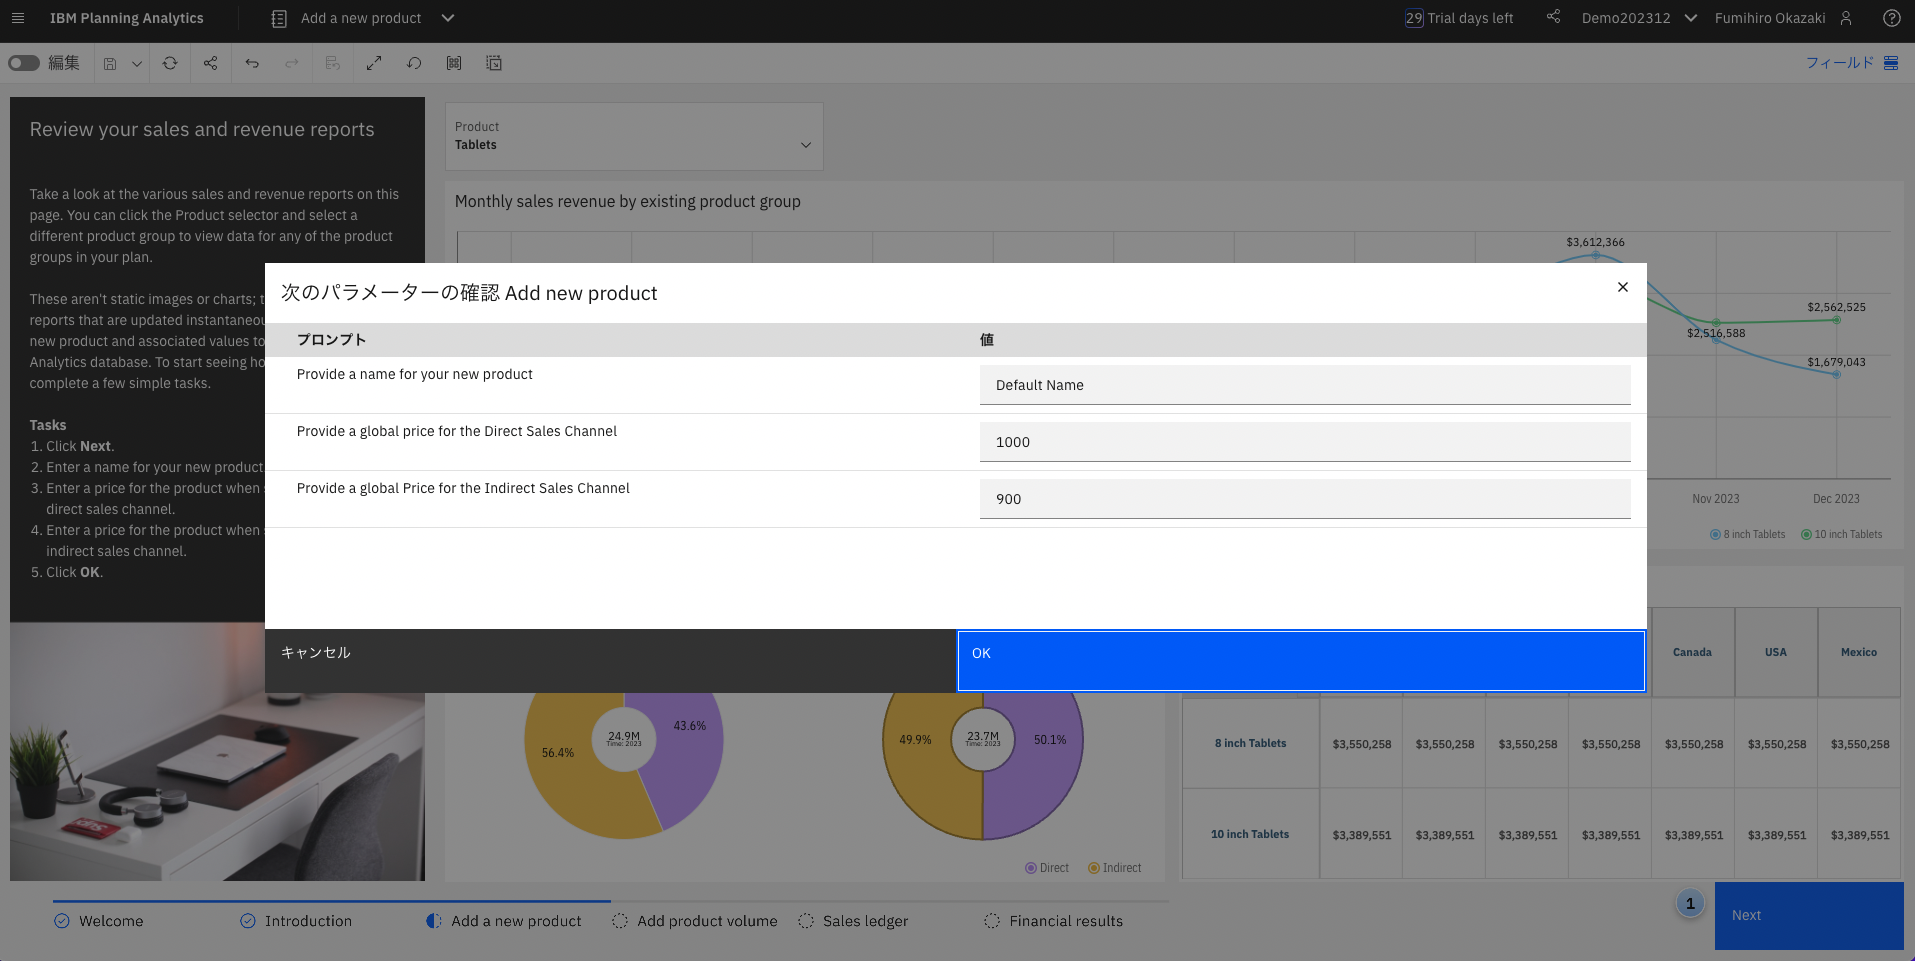Screen dimensions: 1915x961
Task: Click the redo arrow icon
Action: [x=292, y=63]
